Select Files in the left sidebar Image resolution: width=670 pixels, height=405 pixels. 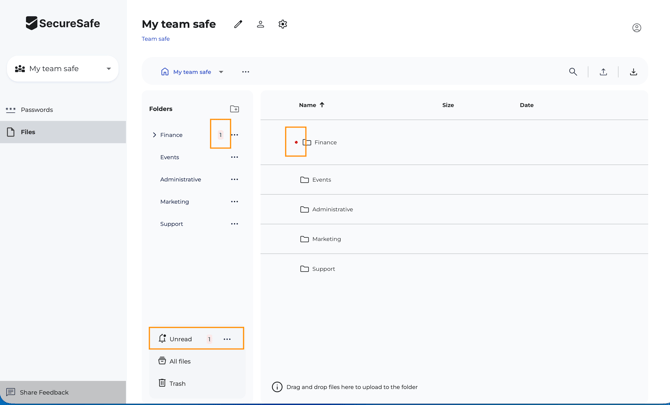pos(28,132)
